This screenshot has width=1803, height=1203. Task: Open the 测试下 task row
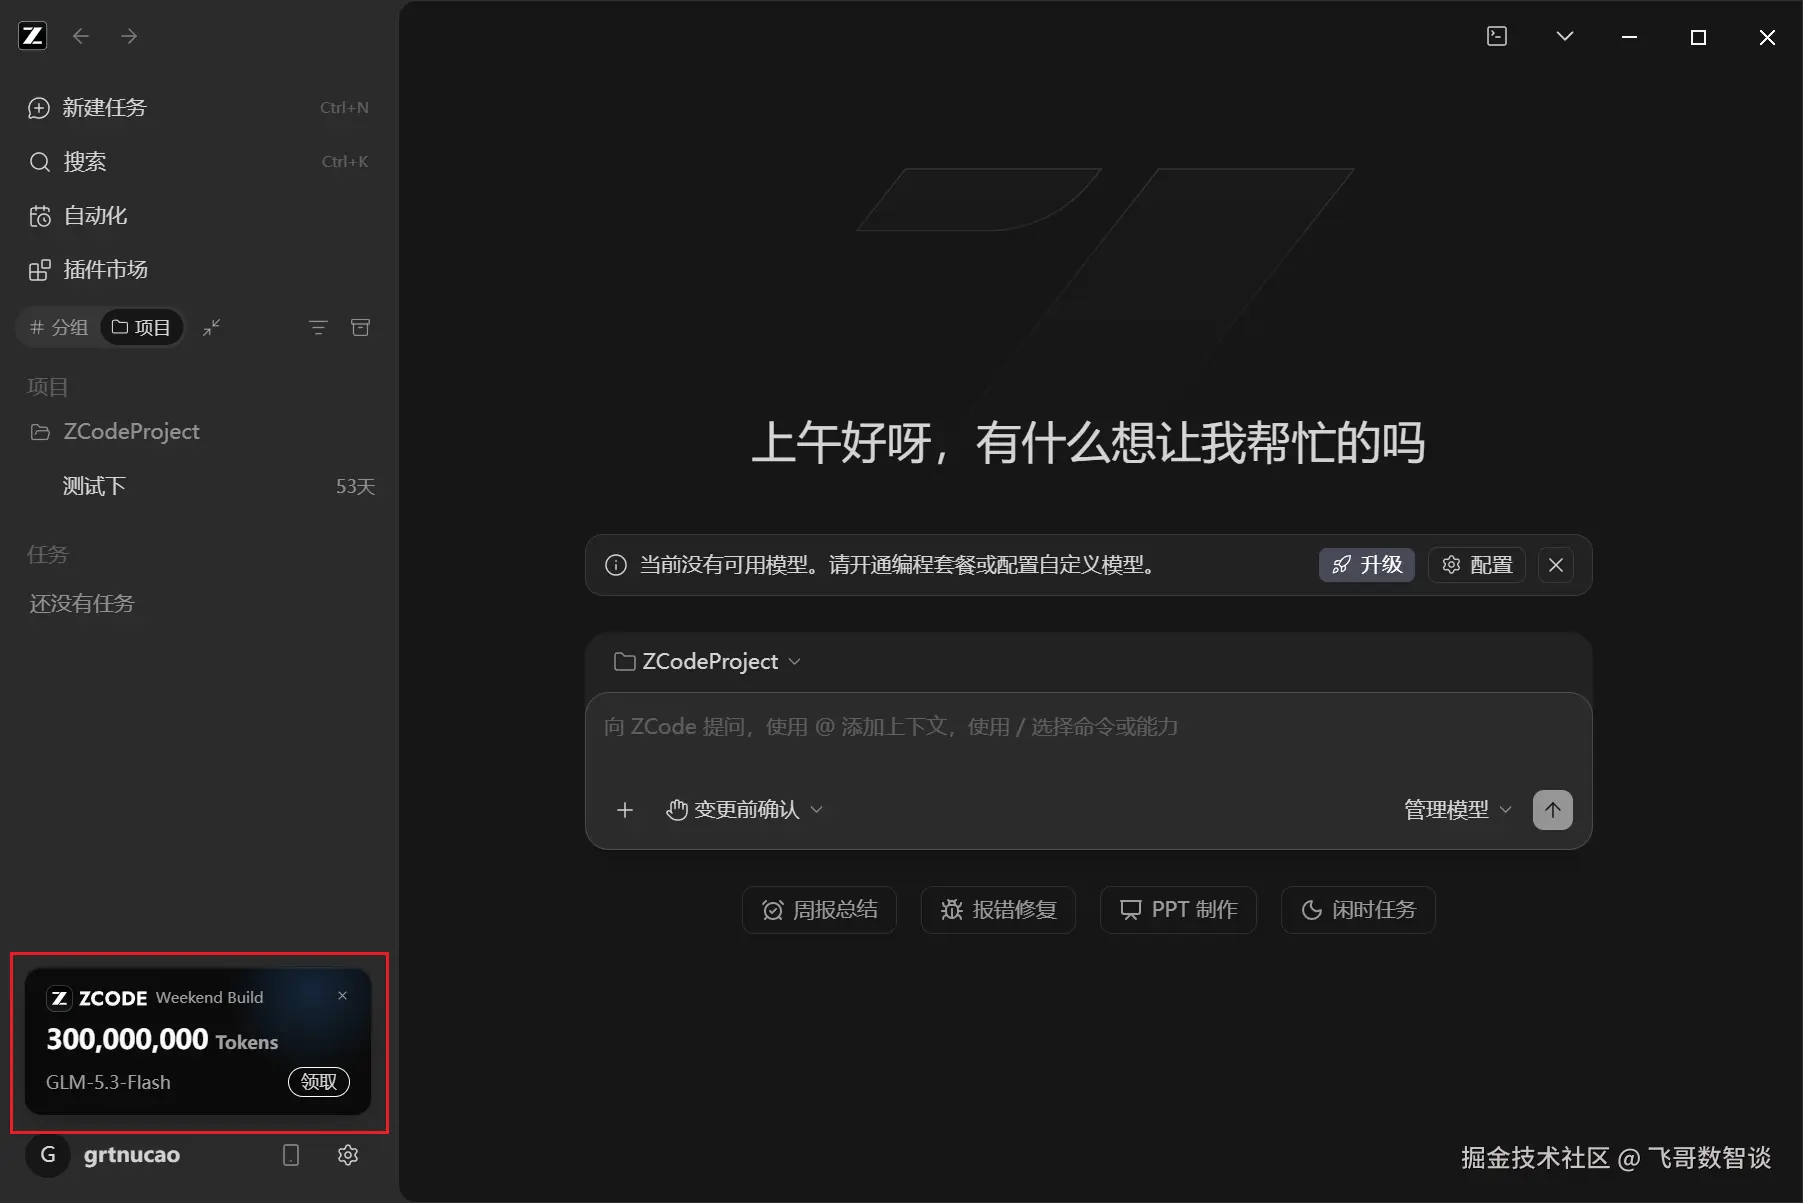click(199, 486)
